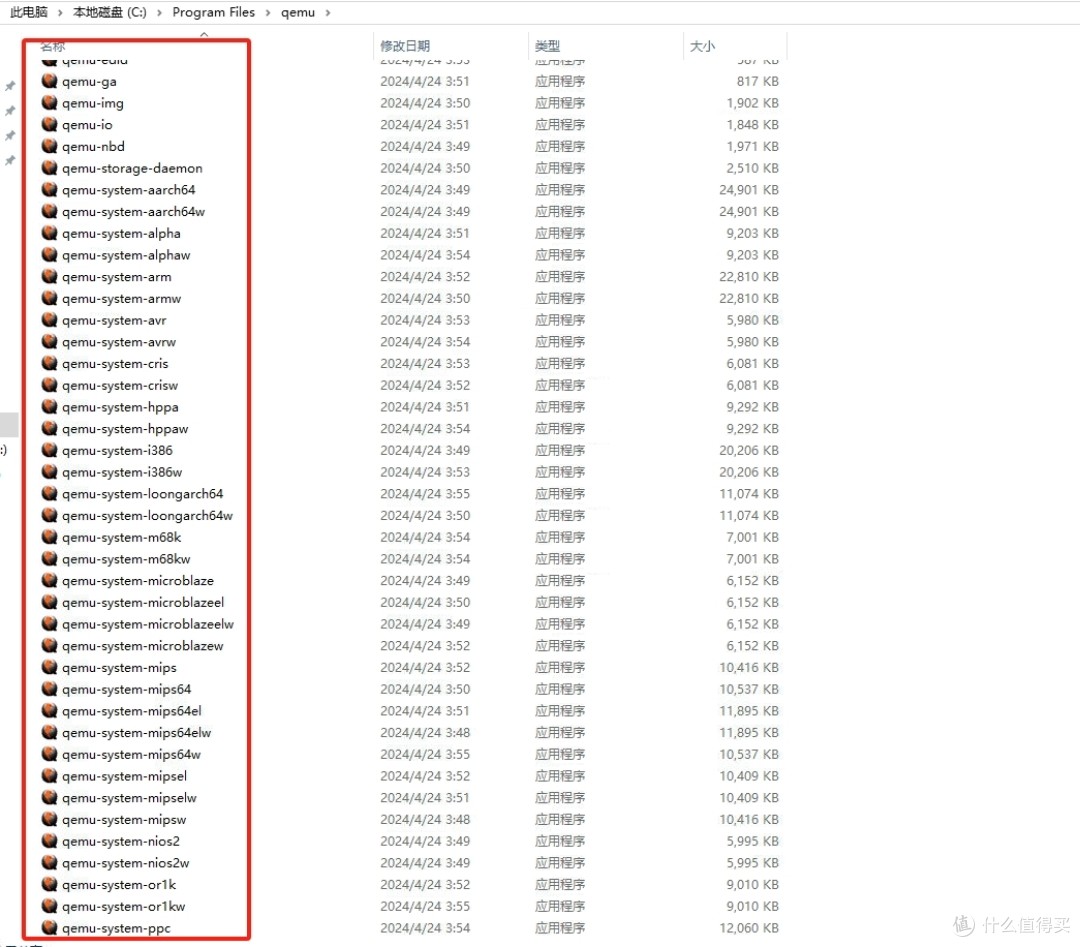Click the sort arrow above name column
Viewport: 1080px width, 947px height.
click(x=204, y=34)
